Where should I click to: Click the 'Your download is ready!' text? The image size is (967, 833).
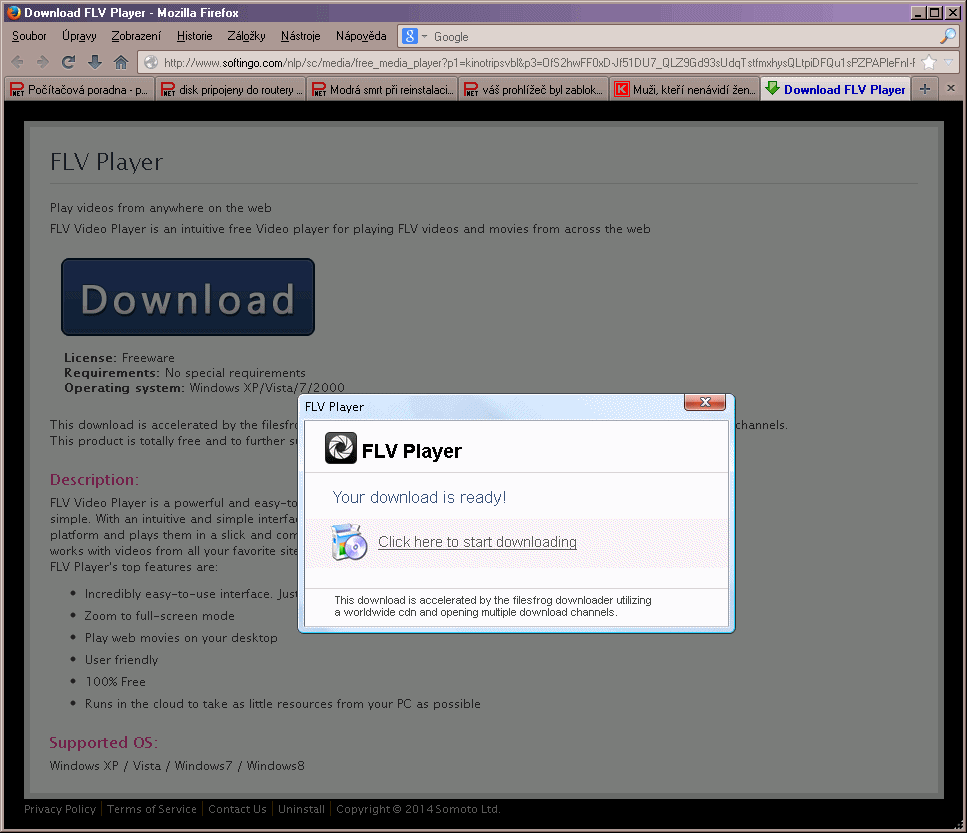[x=419, y=498]
